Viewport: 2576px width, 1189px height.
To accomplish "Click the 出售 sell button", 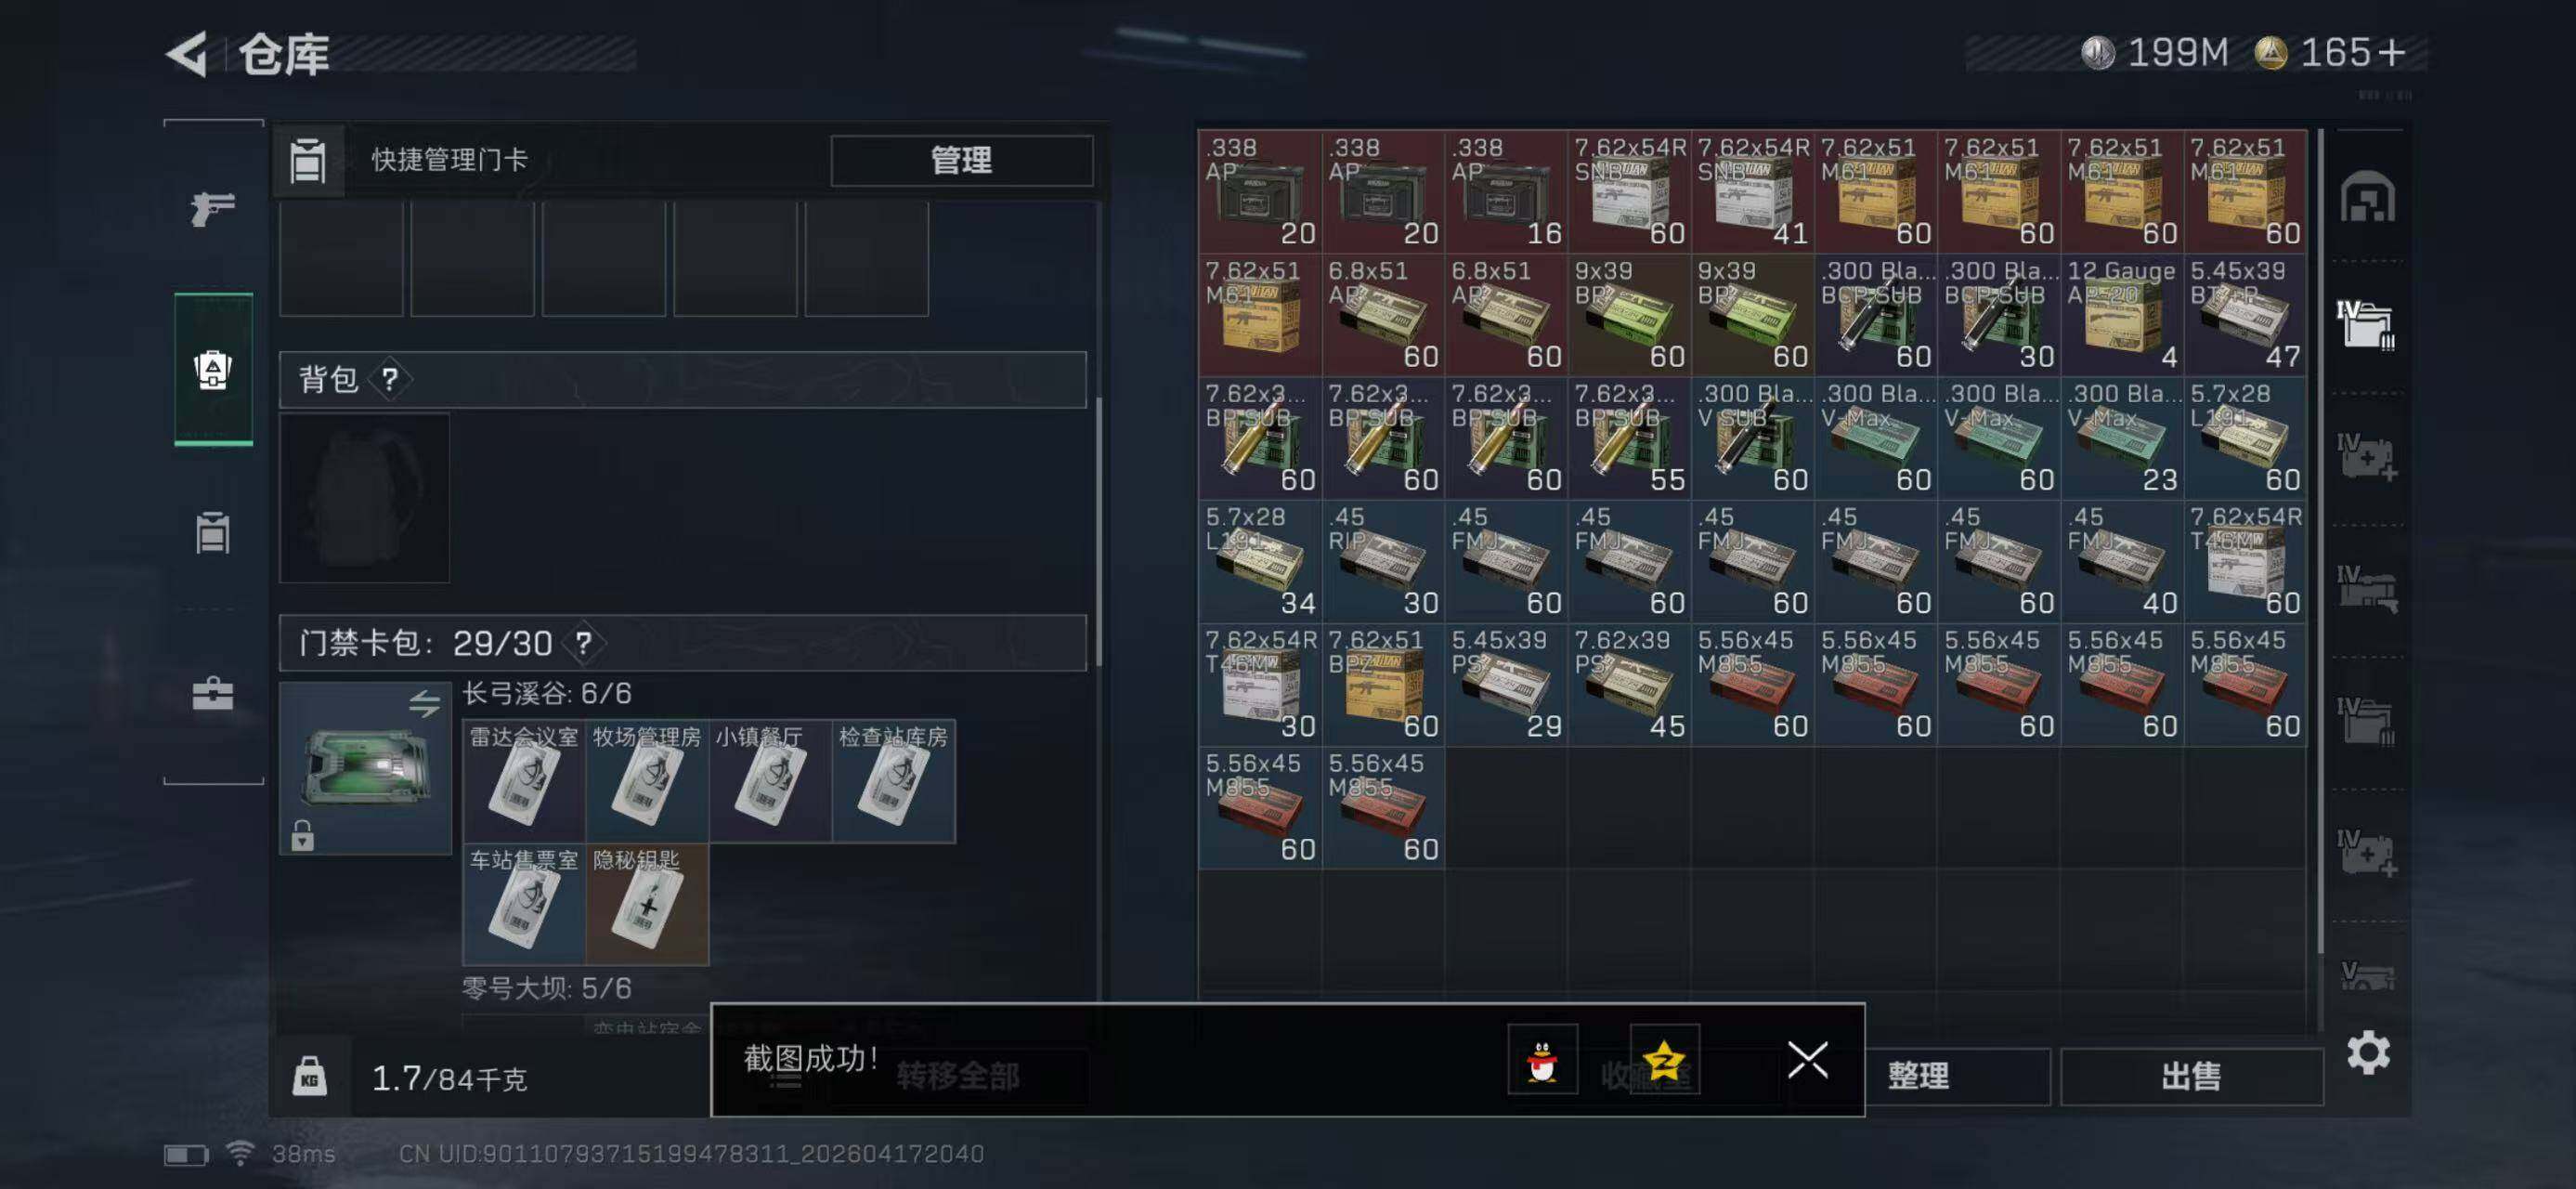I will (x=2192, y=1076).
